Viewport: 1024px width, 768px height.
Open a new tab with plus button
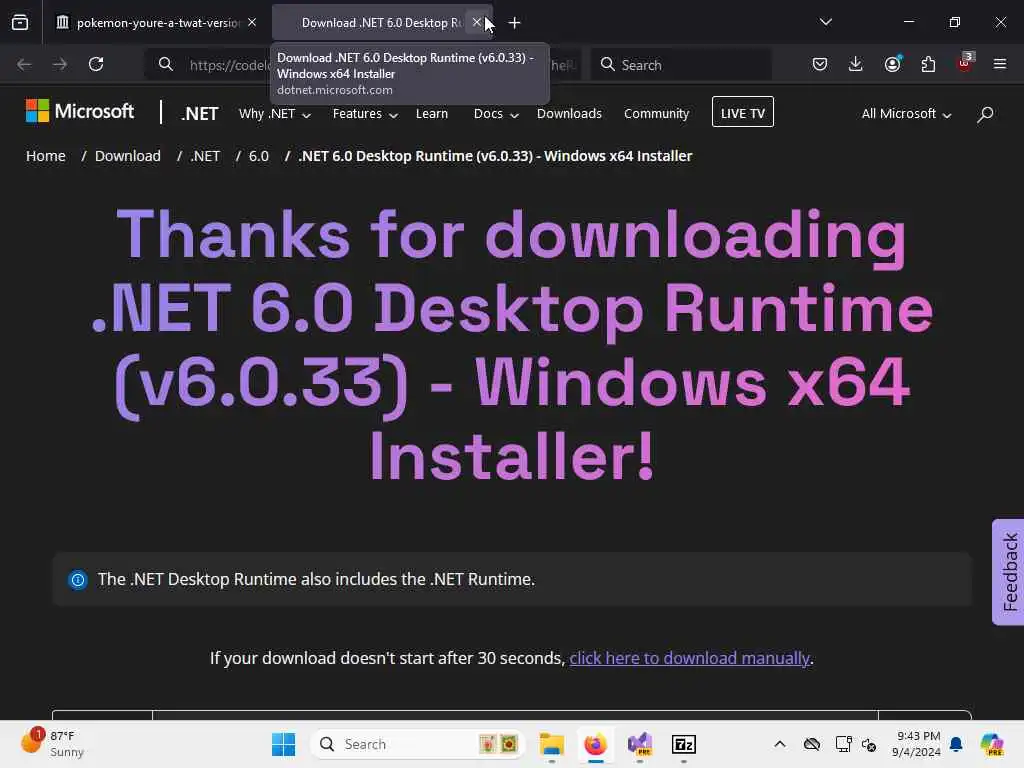(515, 23)
